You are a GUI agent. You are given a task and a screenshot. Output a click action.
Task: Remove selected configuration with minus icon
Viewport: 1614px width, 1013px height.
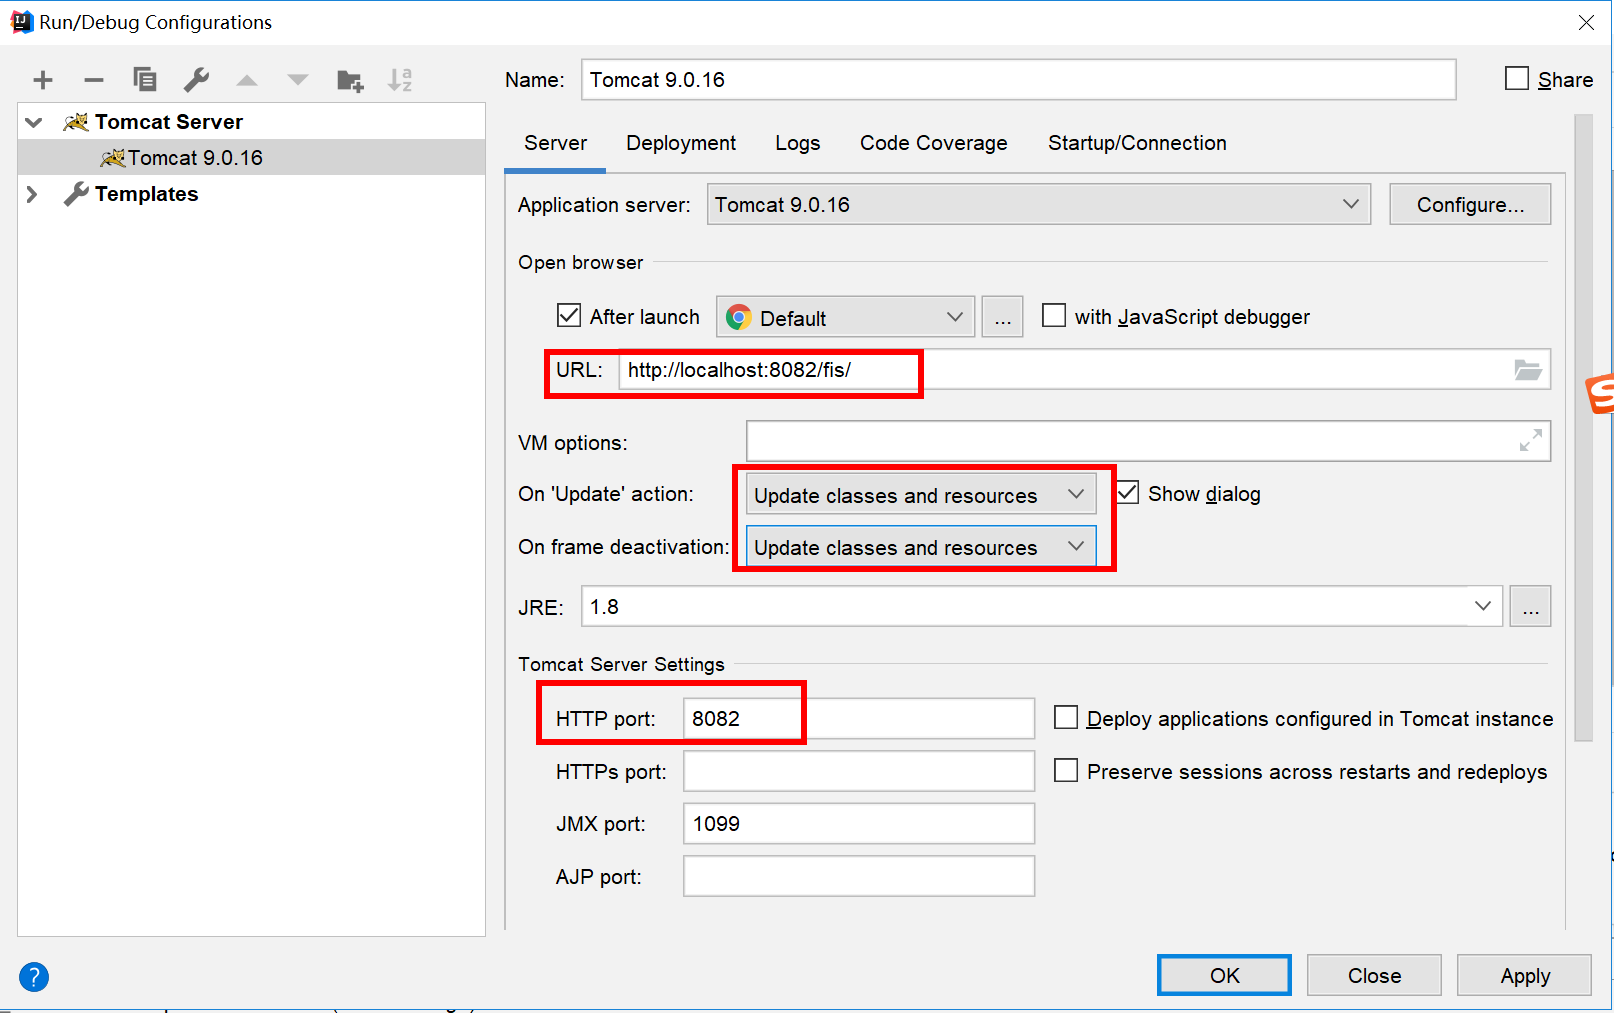[94, 80]
